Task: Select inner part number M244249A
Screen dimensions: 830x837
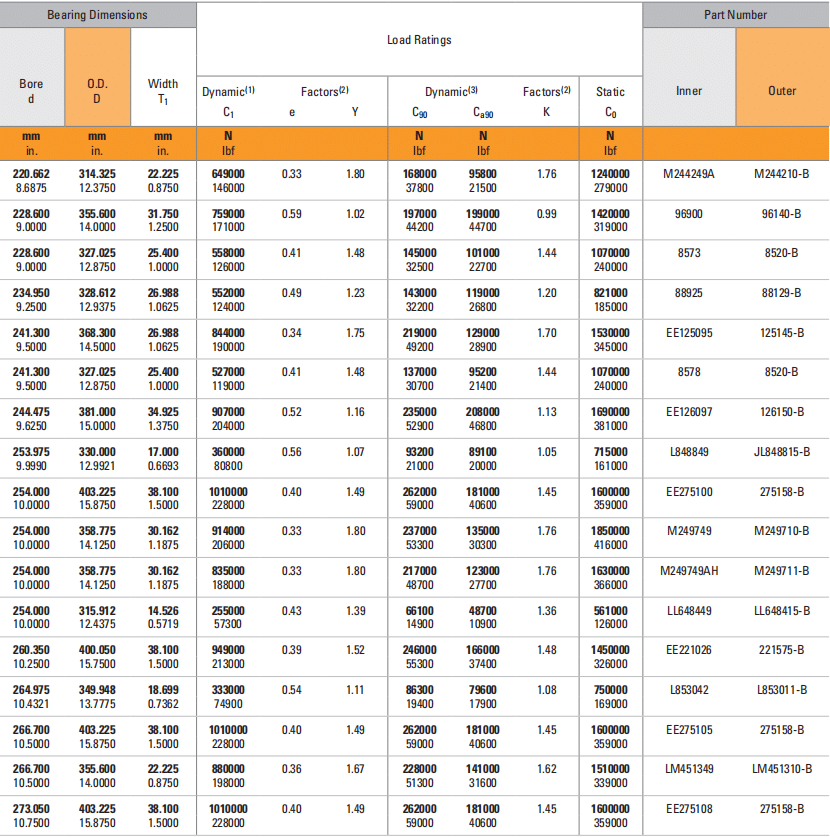Action: coord(689,174)
